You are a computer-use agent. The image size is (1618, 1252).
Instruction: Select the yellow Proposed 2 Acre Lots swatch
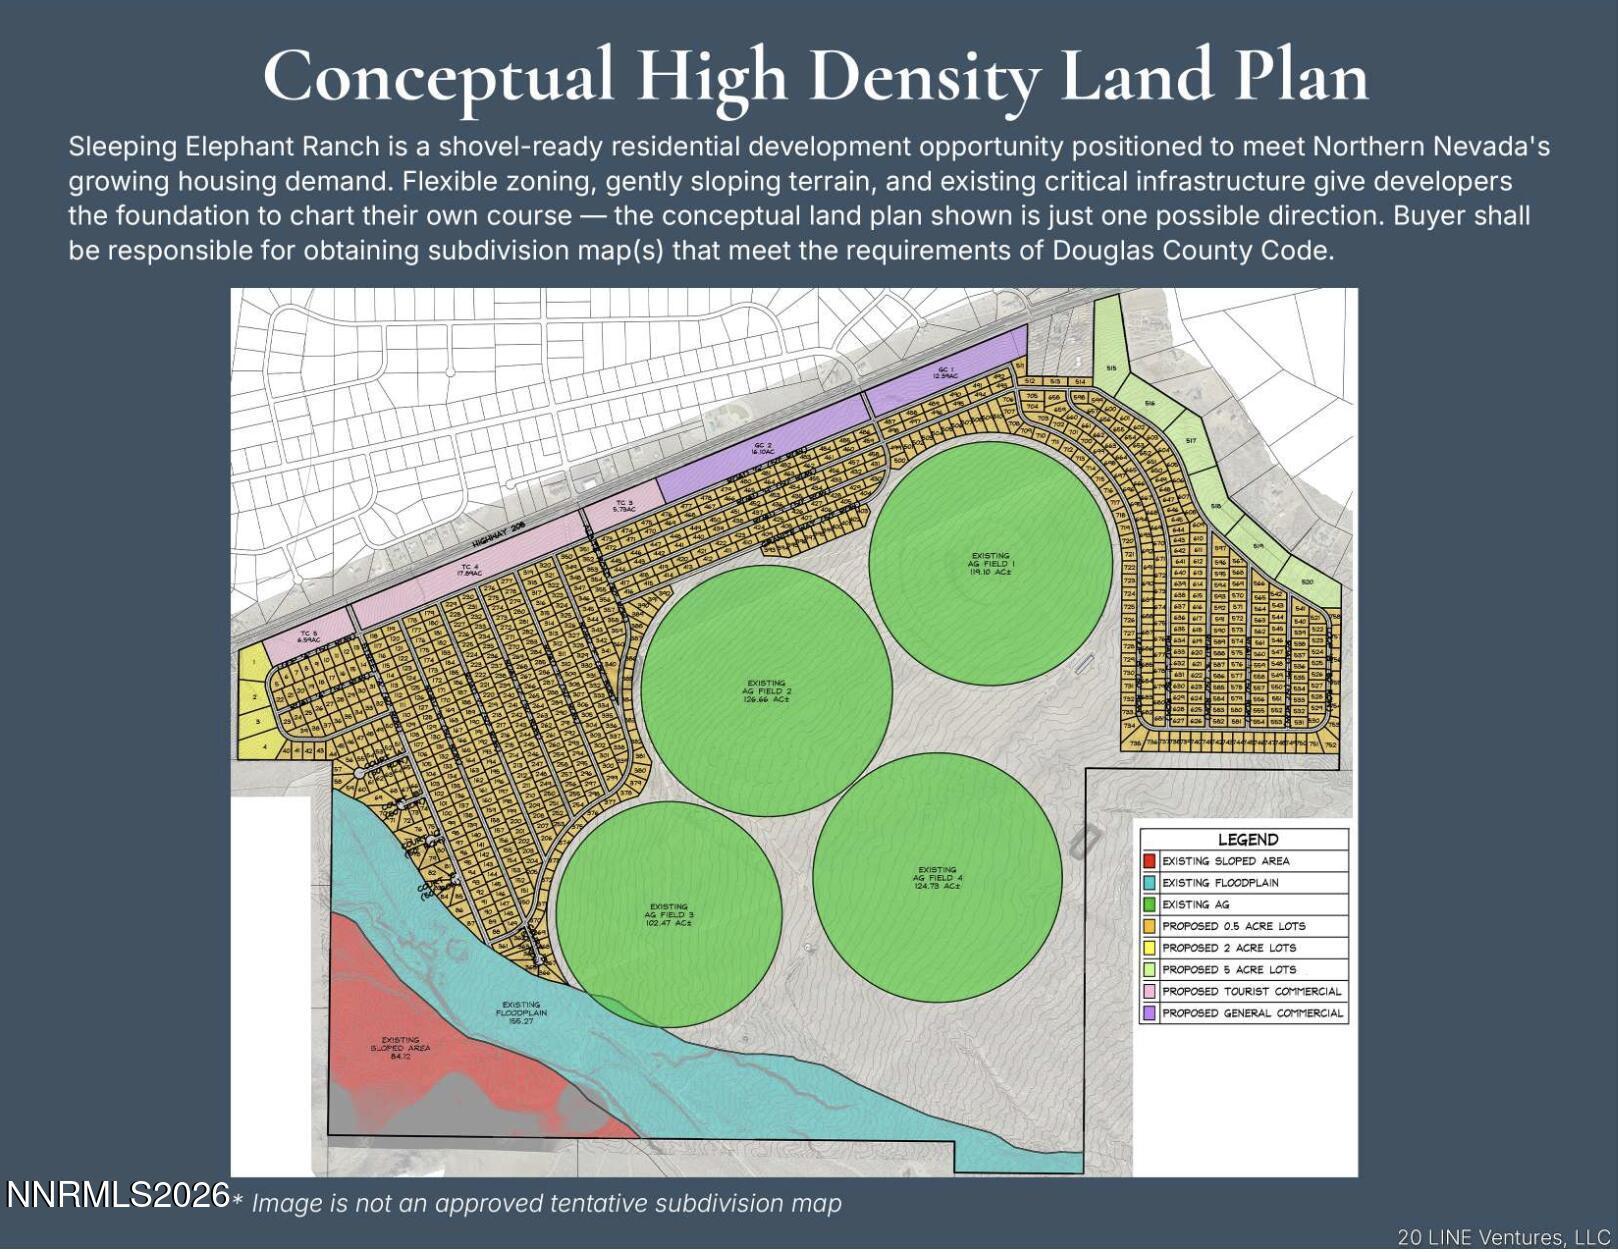pos(1149,948)
